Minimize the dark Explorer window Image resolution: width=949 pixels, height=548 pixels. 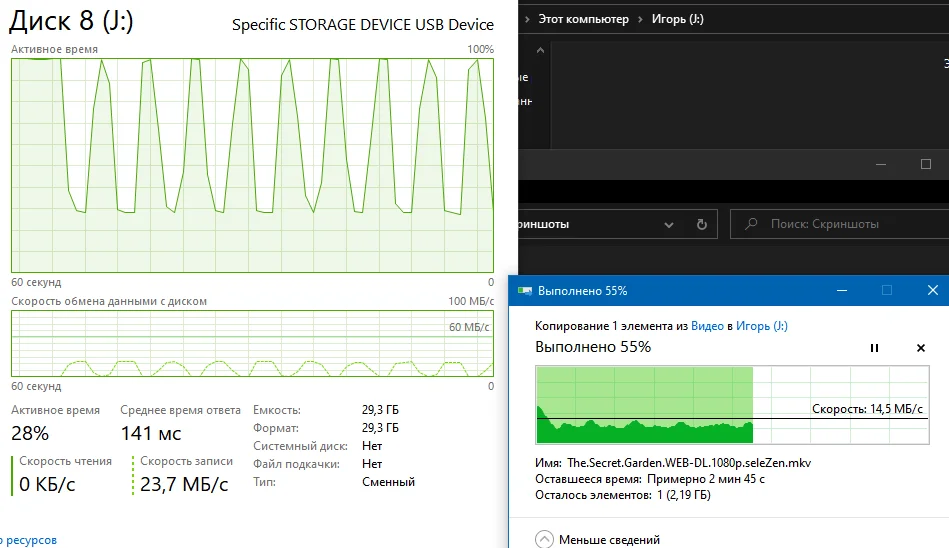(x=881, y=164)
